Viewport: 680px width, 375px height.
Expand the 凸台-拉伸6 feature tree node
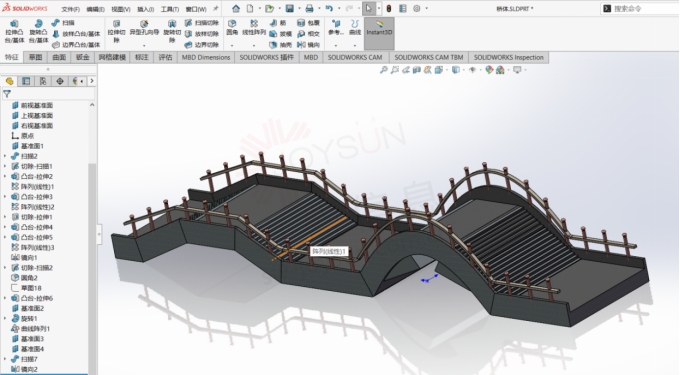[5, 298]
